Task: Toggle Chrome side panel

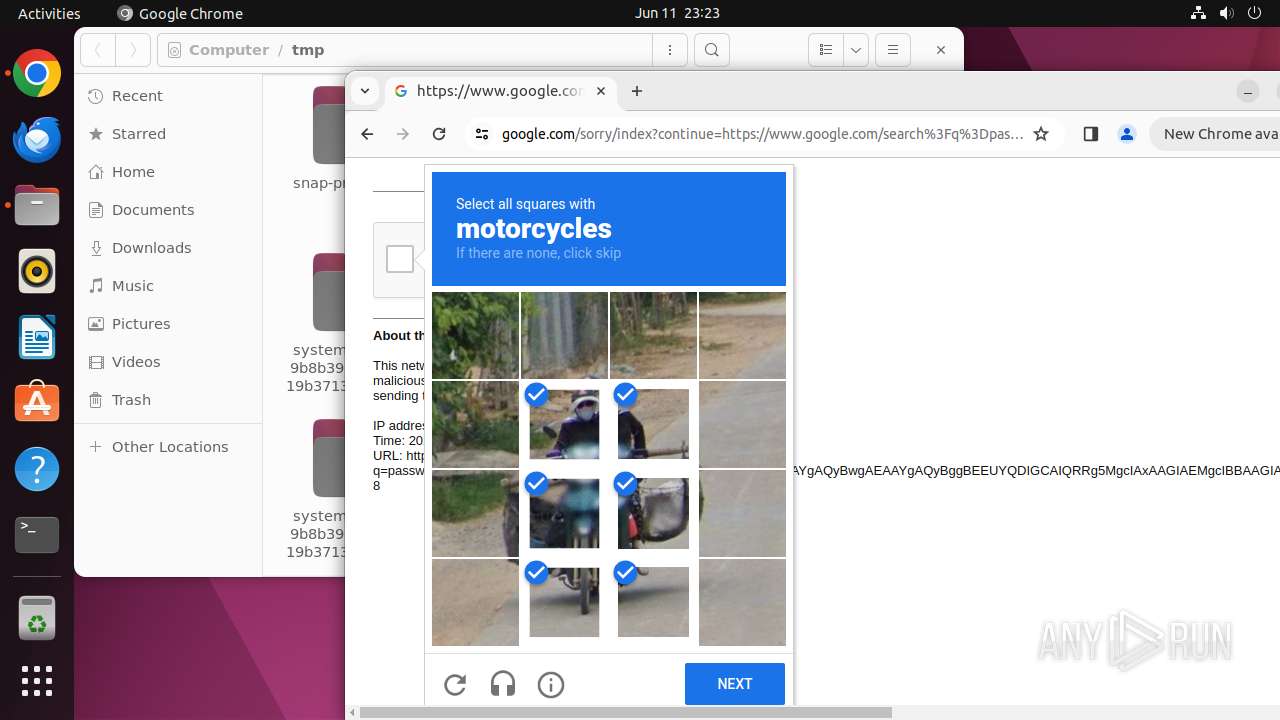Action: point(1090,134)
